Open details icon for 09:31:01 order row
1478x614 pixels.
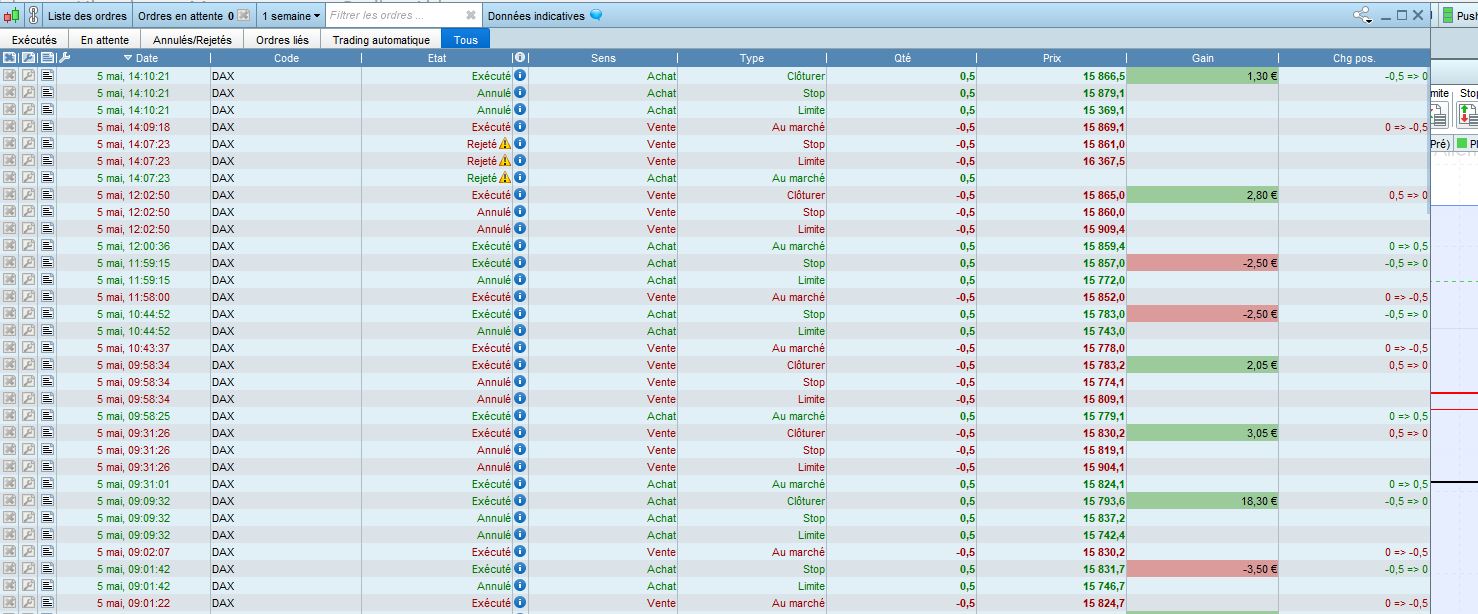[x=47, y=484]
